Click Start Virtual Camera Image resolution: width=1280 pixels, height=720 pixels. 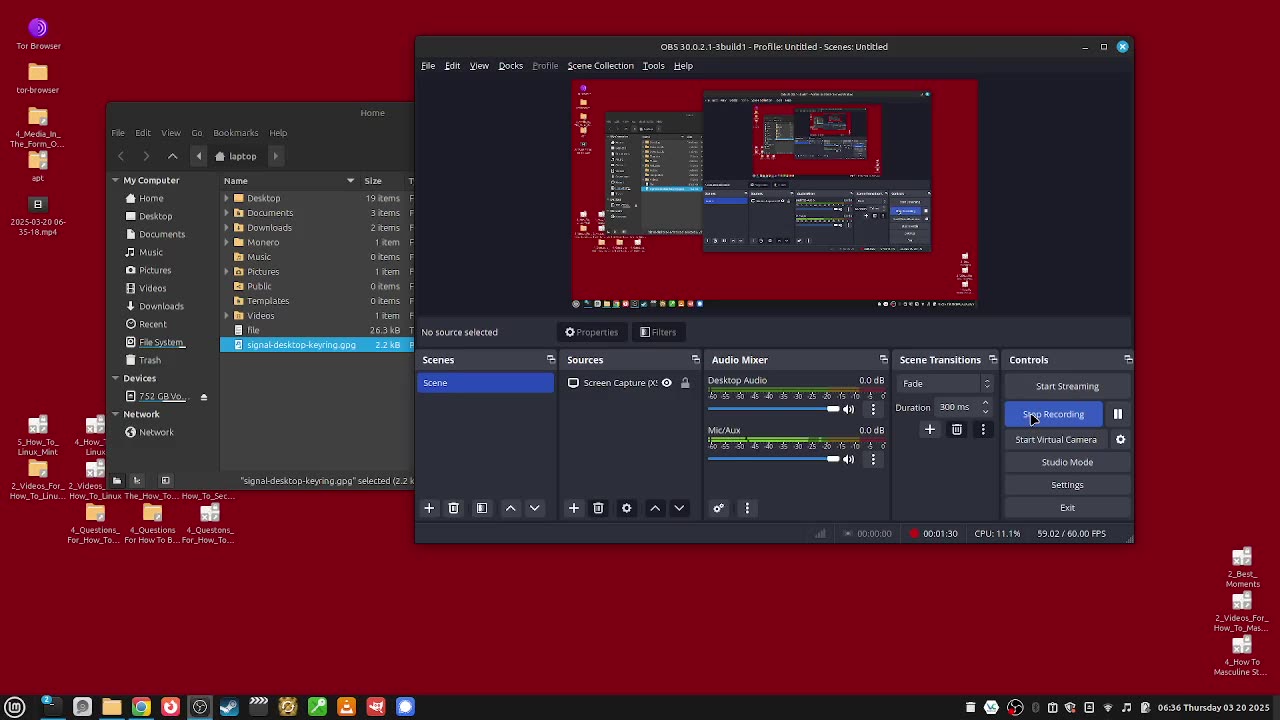(x=1056, y=440)
